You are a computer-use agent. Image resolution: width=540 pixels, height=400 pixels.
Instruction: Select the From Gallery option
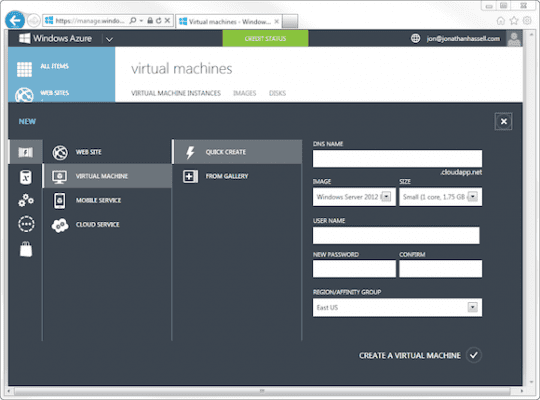point(237,176)
